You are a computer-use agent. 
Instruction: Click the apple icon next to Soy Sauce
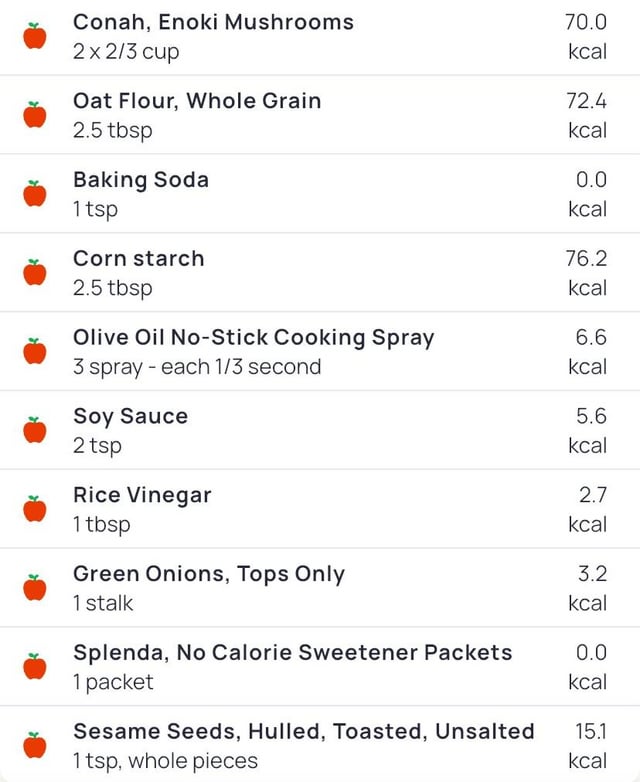point(35,431)
